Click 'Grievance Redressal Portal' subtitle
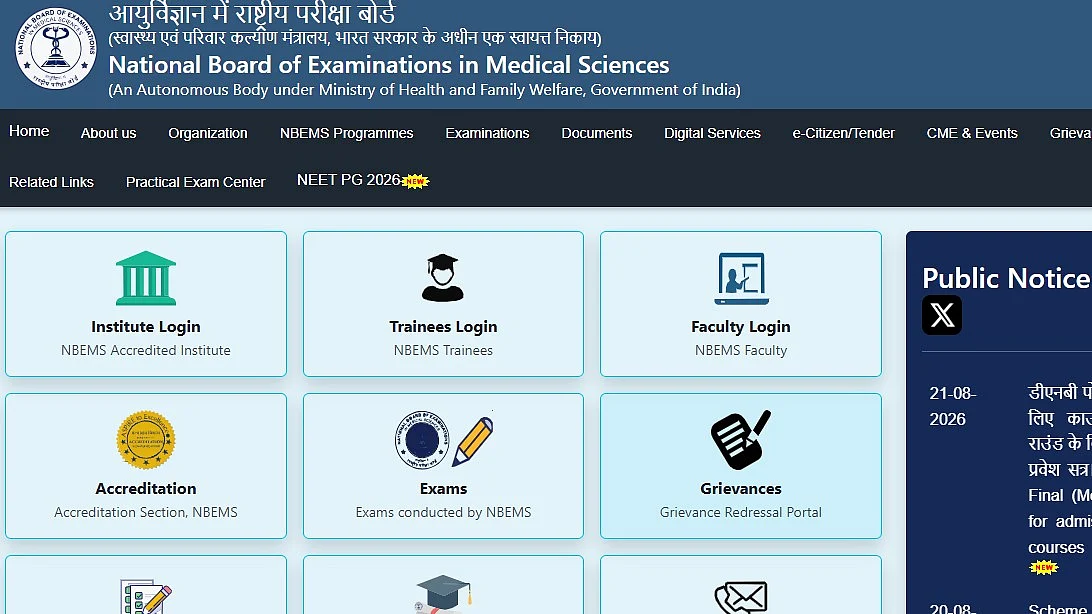 [741, 512]
